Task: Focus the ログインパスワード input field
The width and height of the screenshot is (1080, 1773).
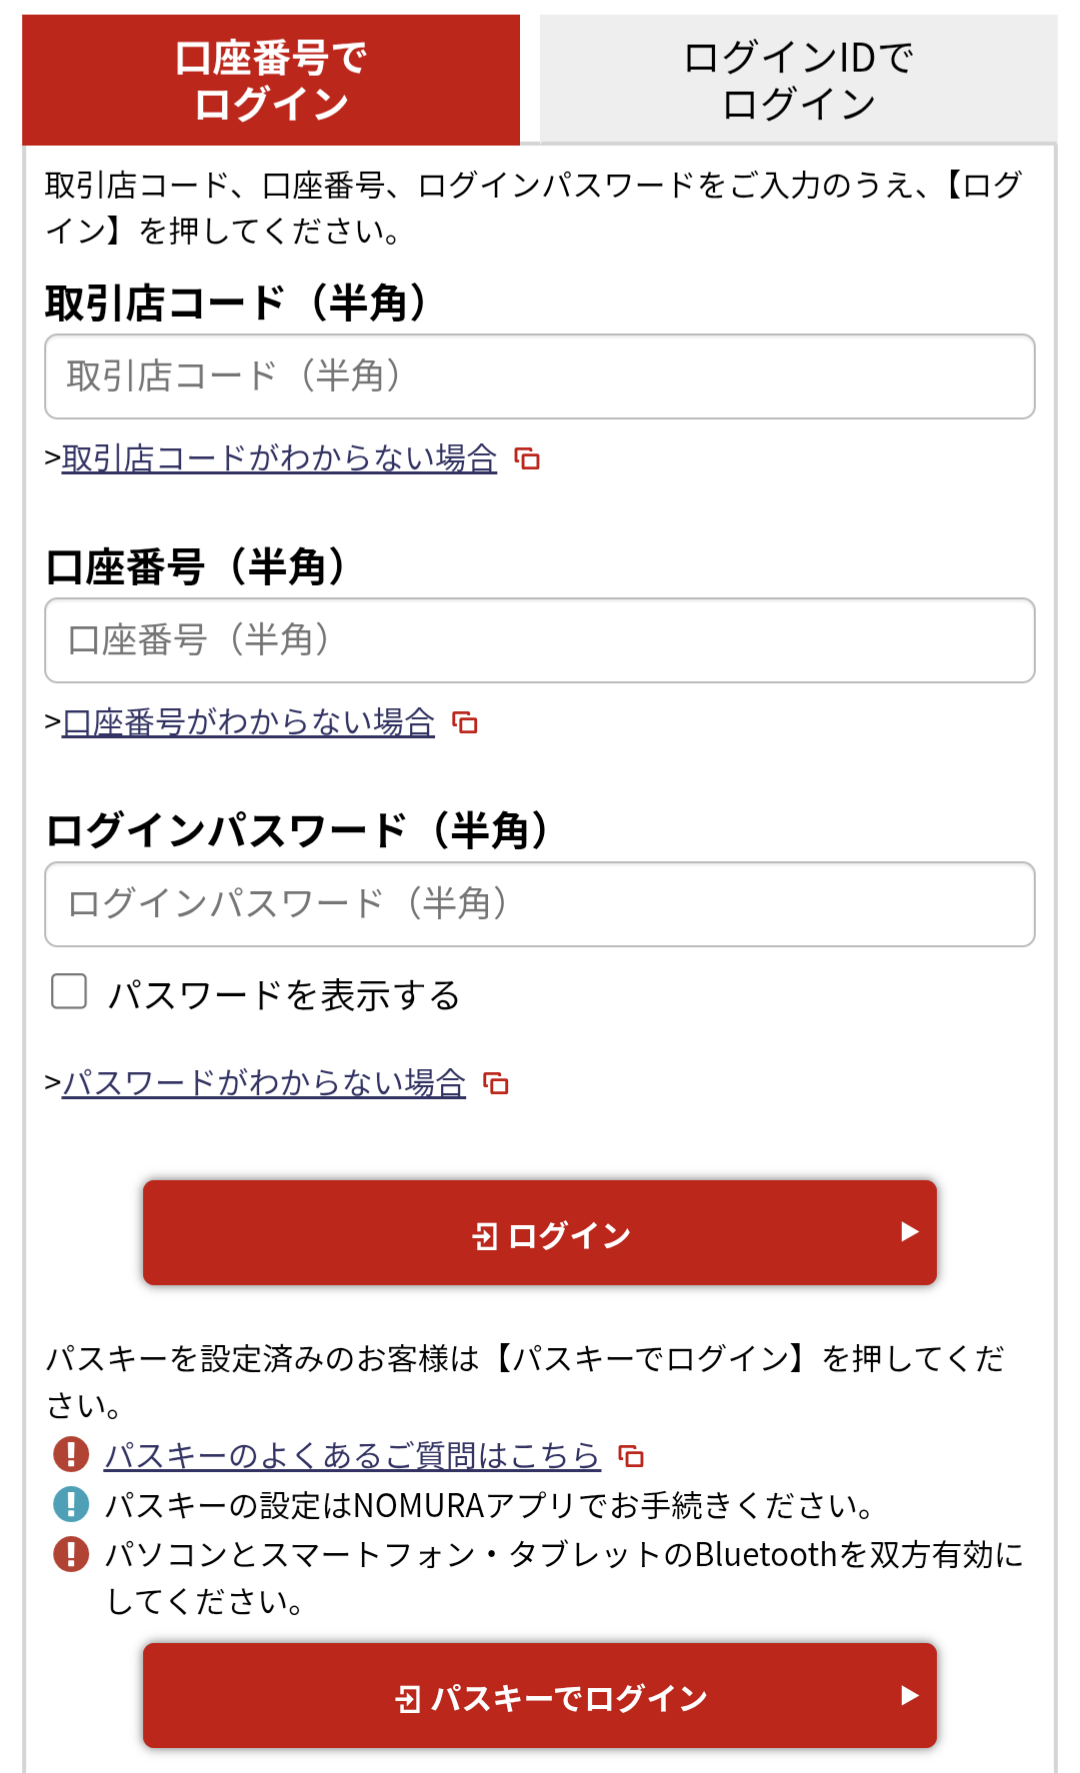Action: click(x=540, y=904)
